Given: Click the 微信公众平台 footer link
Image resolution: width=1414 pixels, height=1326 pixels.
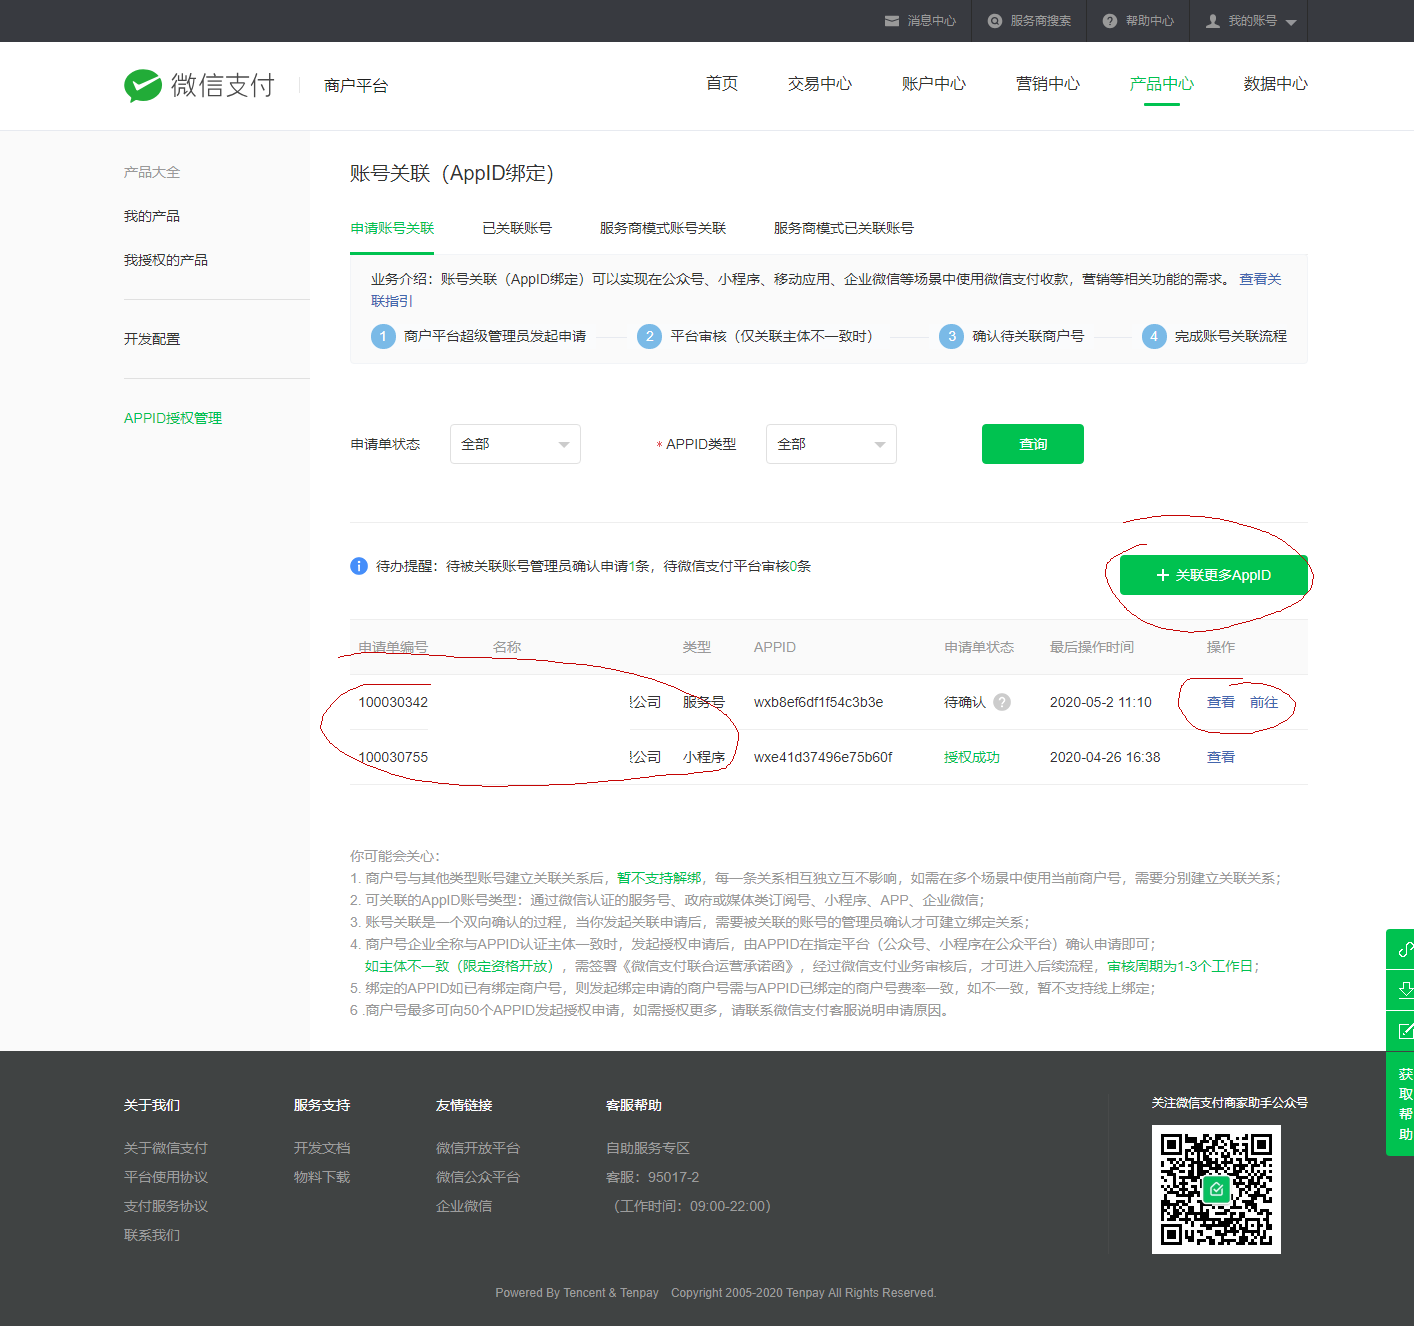Looking at the screenshot, I should 478,1177.
